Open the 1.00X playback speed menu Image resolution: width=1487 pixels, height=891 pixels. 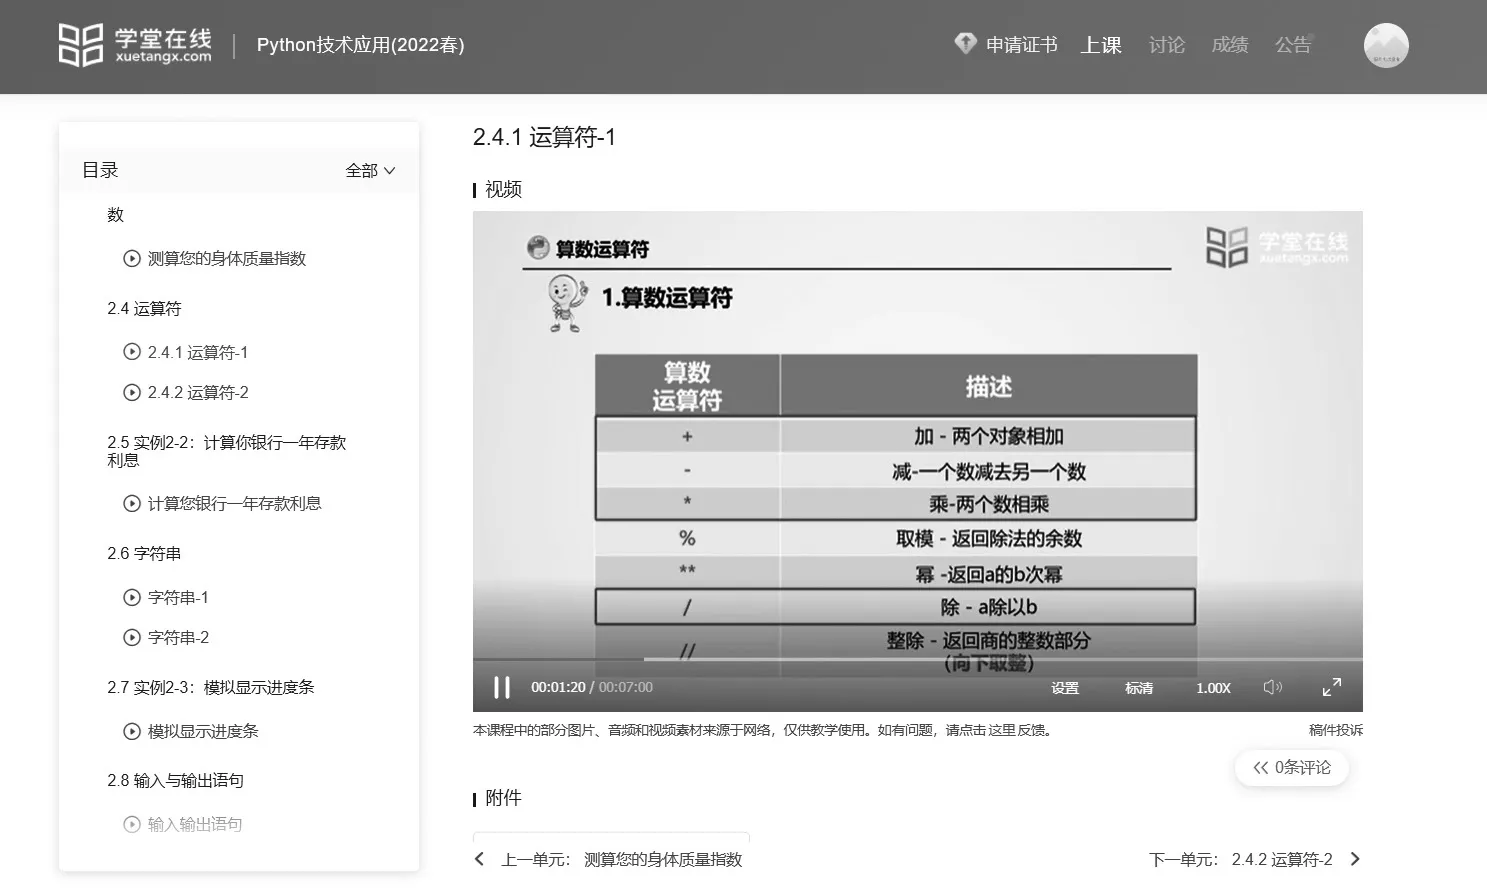tap(1213, 688)
